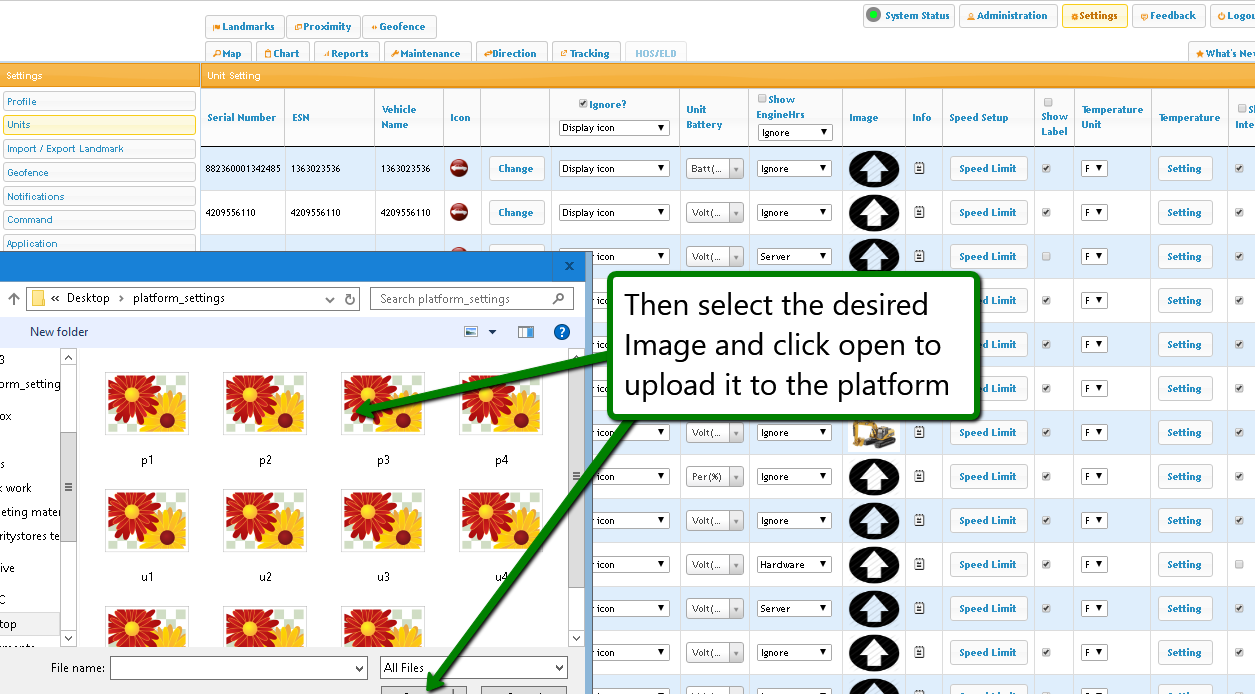Click the help question mark icon in file dialog
Image resolution: width=1255 pixels, height=694 pixels.
[x=562, y=332]
